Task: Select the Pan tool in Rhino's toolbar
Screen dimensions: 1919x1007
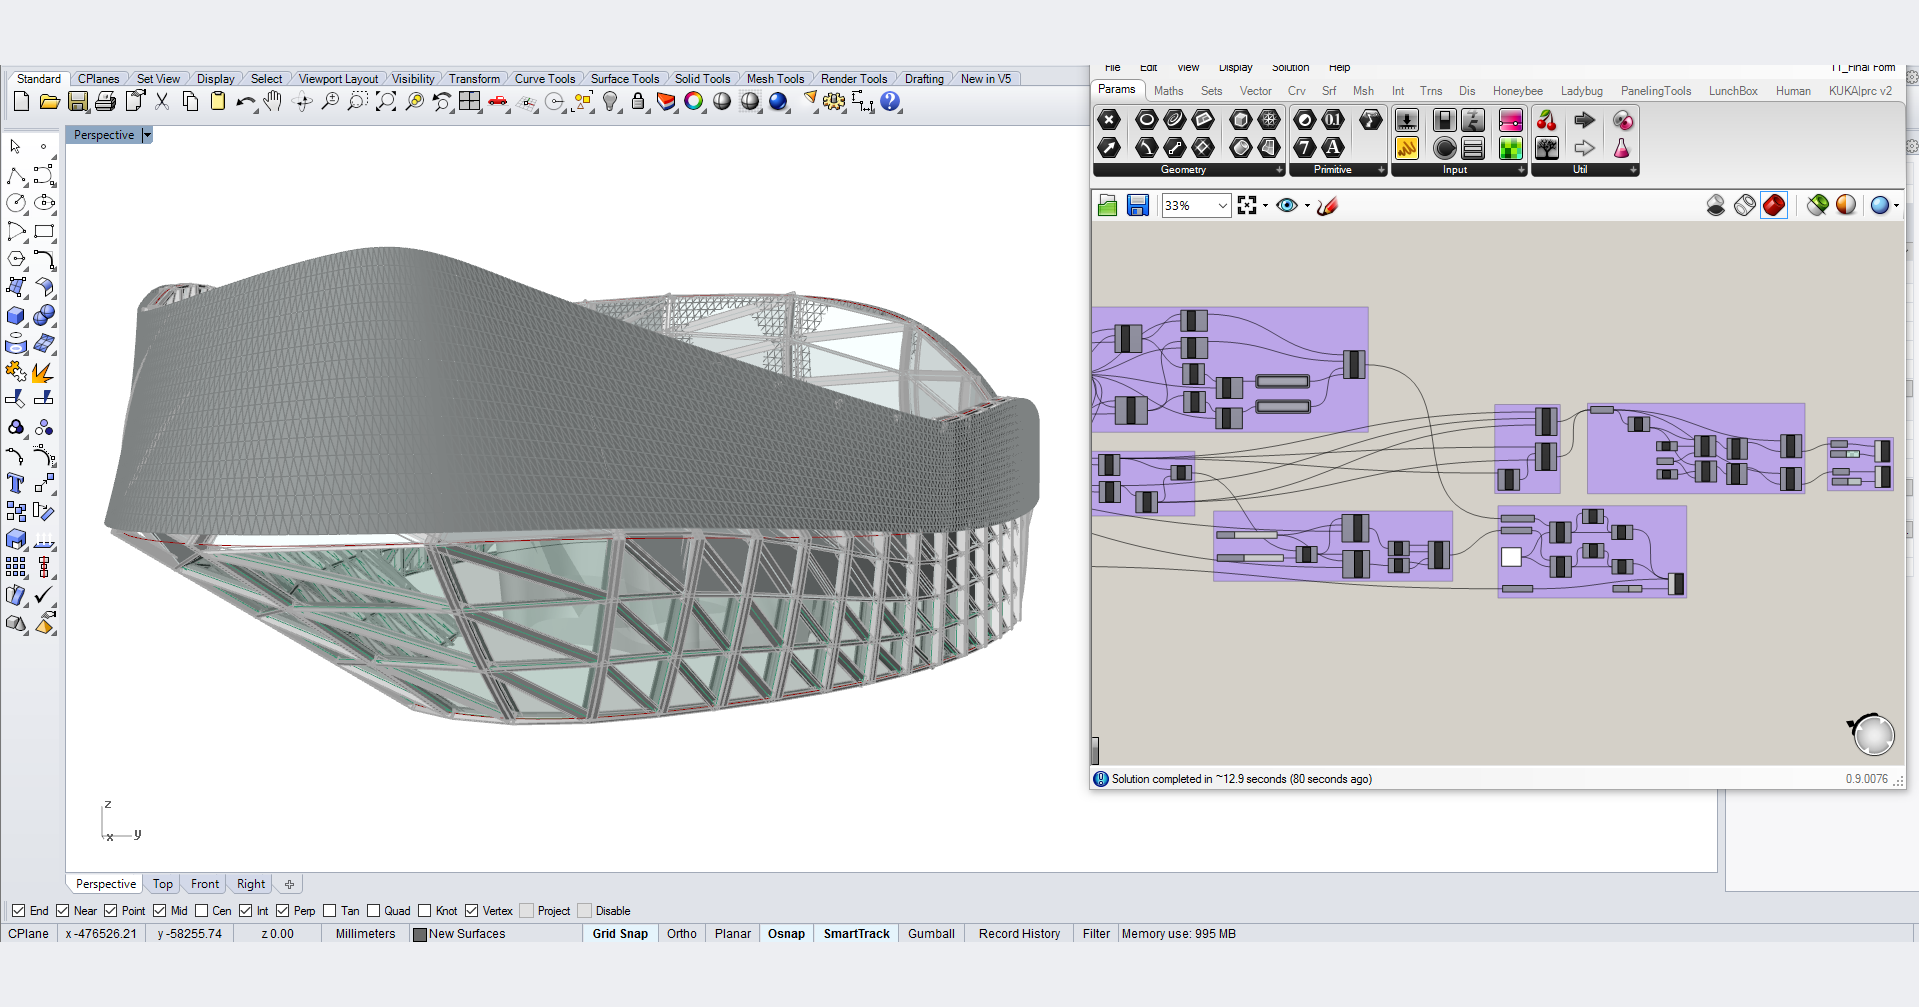Action: (x=272, y=101)
